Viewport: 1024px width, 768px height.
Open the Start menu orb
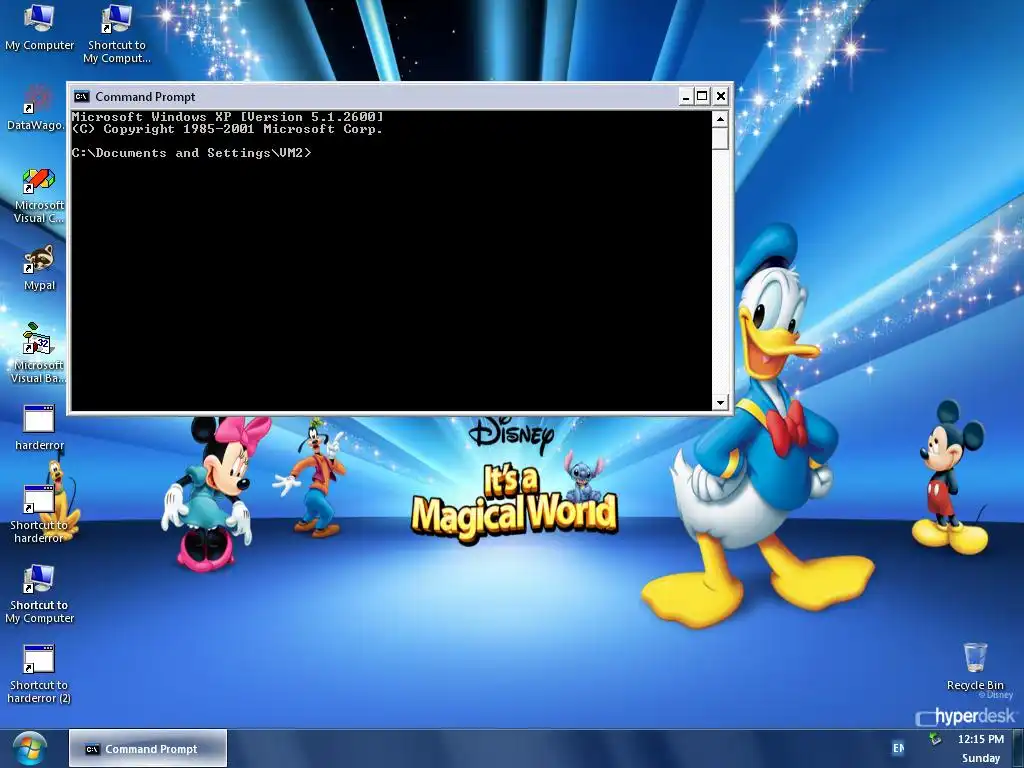click(29, 749)
